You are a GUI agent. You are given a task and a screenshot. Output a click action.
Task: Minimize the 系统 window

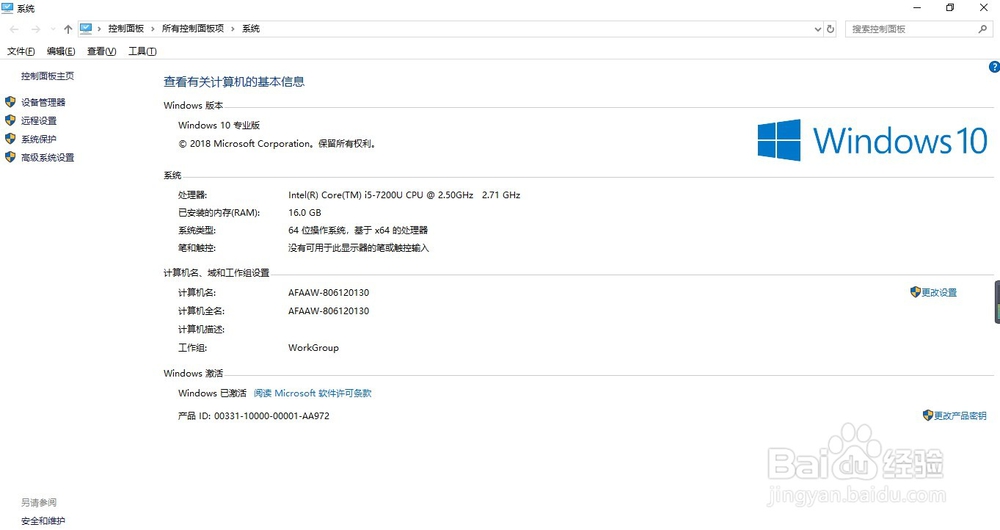pyautogui.click(x=917, y=8)
